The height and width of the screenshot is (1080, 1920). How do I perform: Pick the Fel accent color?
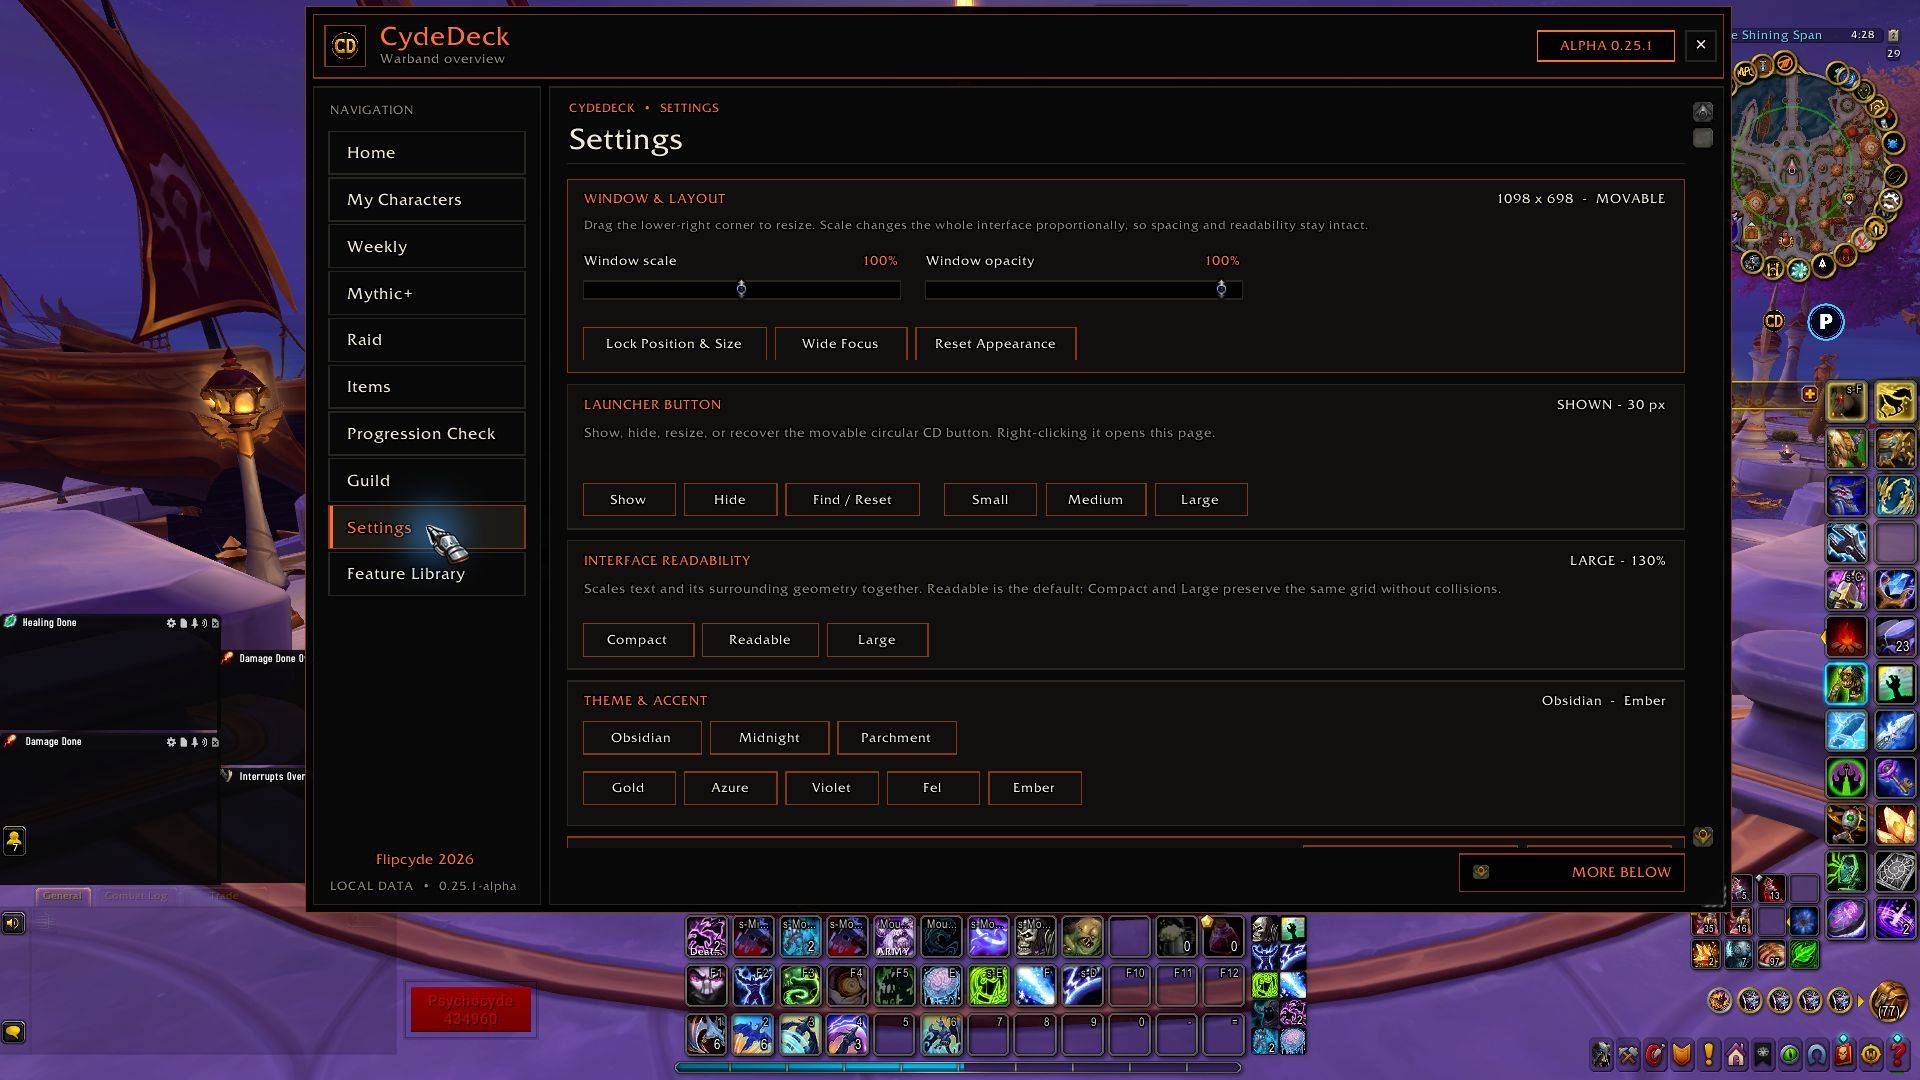point(932,788)
